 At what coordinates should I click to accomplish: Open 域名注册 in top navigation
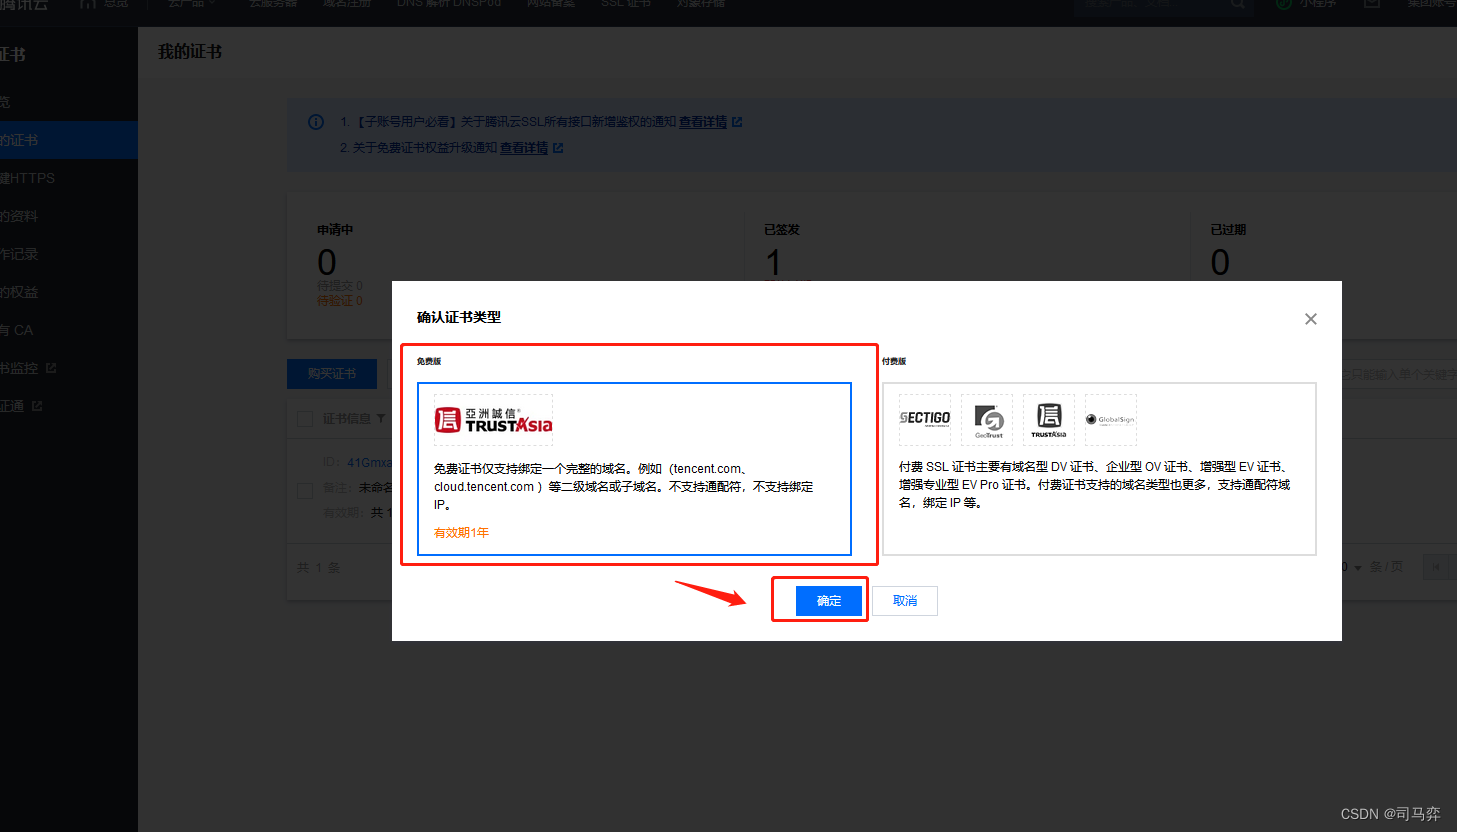click(x=347, y=4)
